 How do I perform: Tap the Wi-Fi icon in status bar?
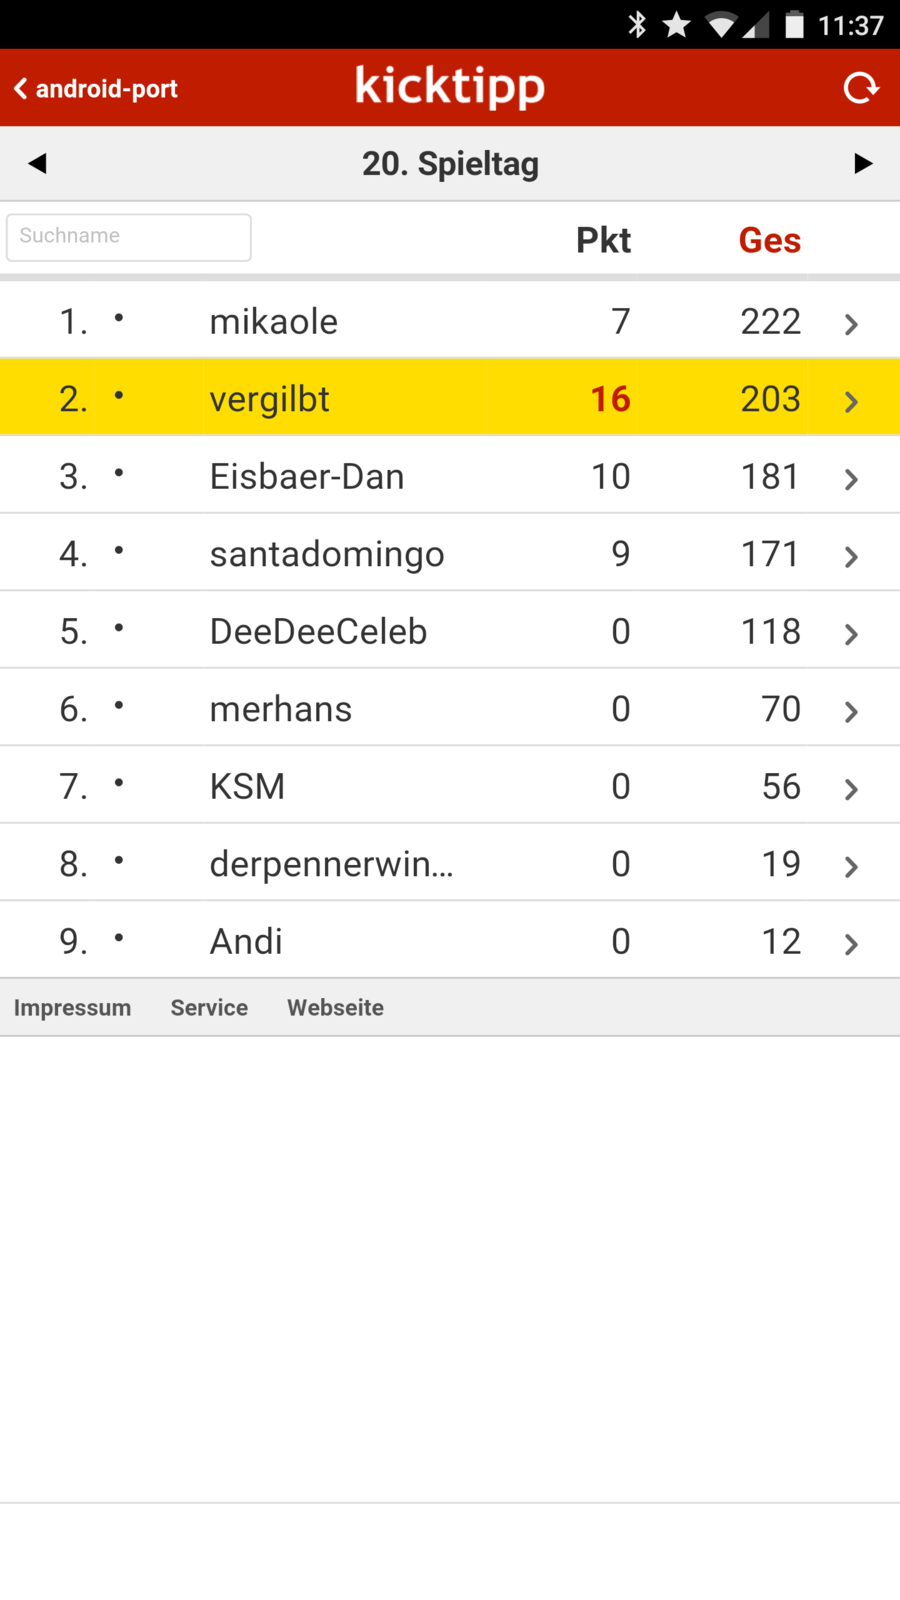720,24
